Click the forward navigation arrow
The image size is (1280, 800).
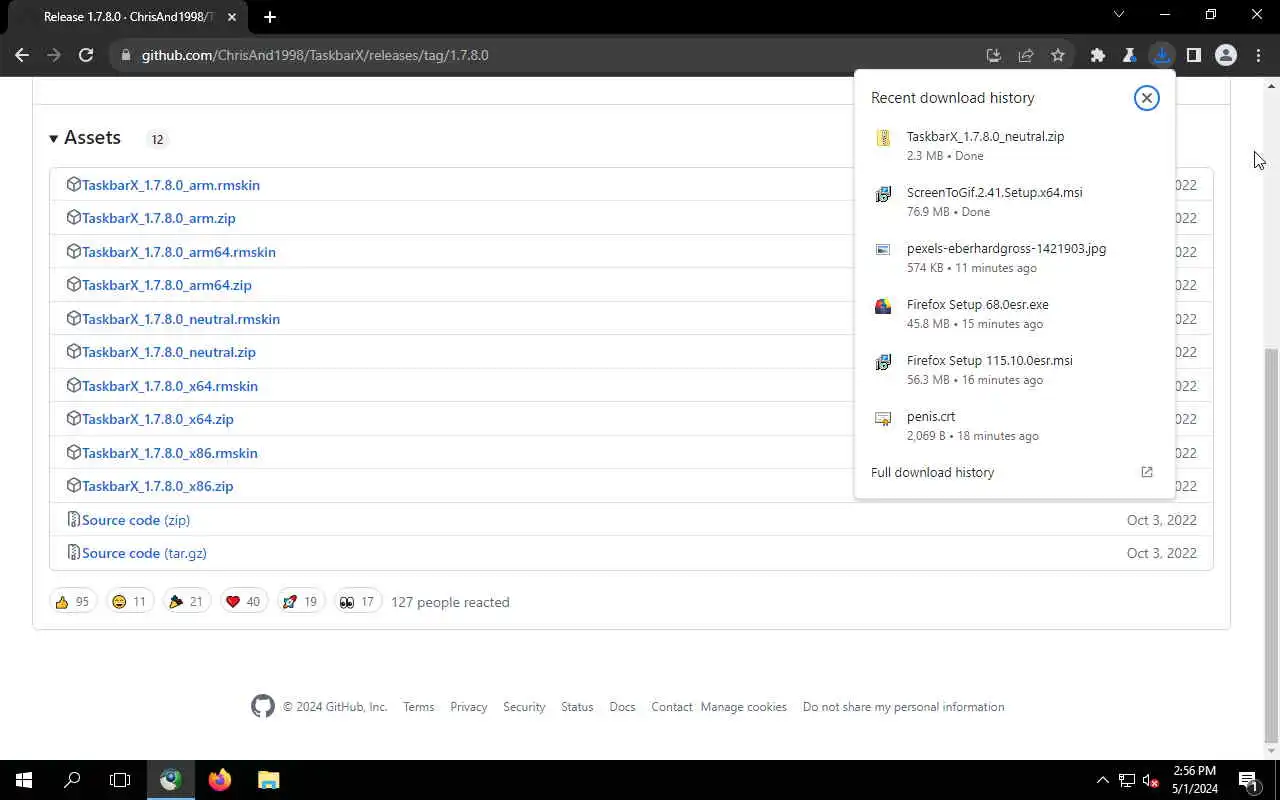click(54, 55)
